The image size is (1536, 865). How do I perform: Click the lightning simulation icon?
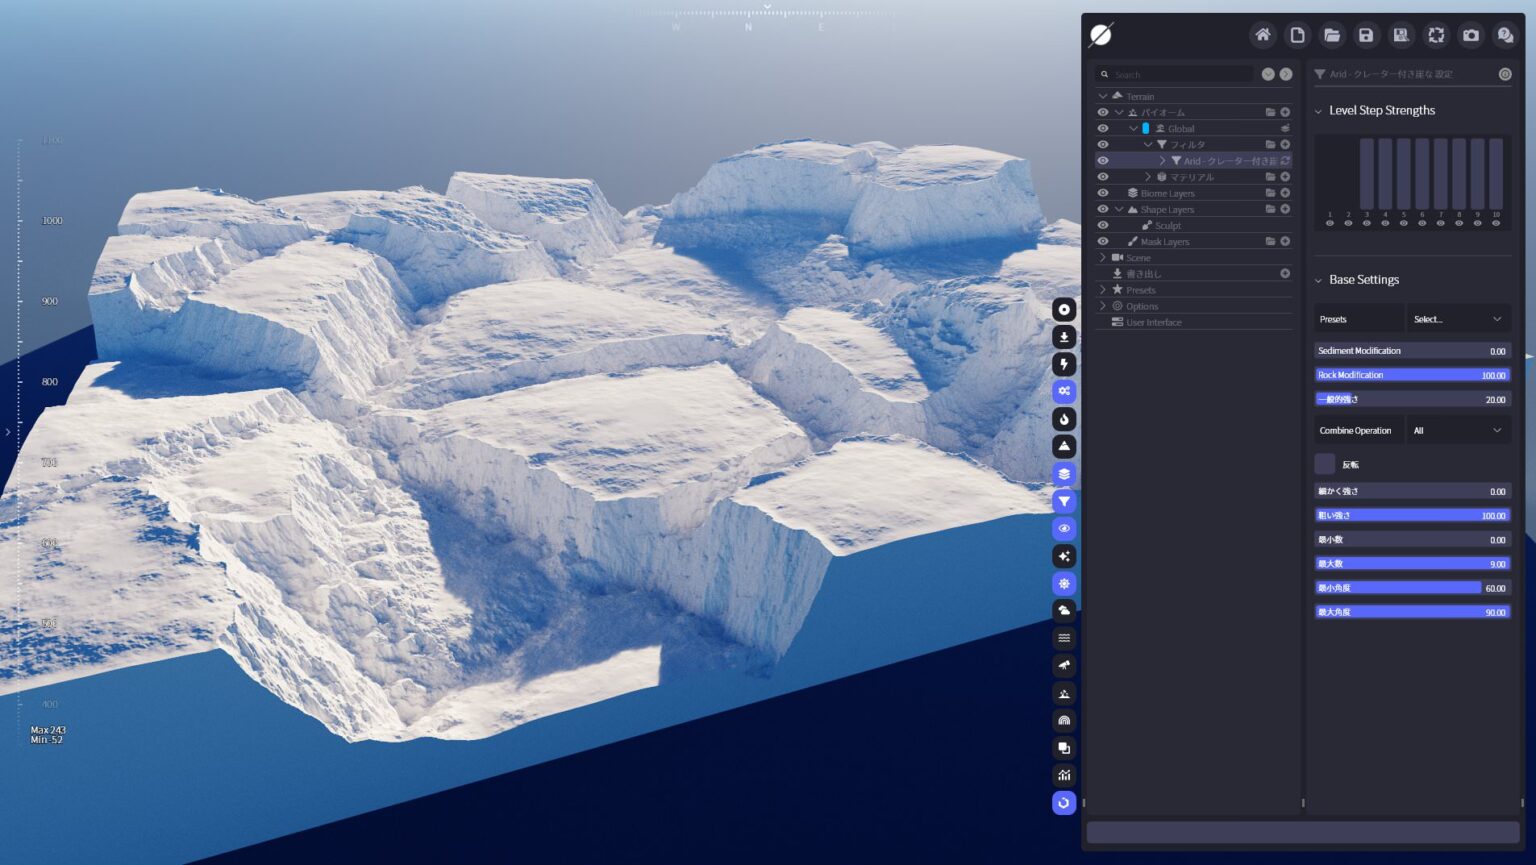pos(1064,363)
